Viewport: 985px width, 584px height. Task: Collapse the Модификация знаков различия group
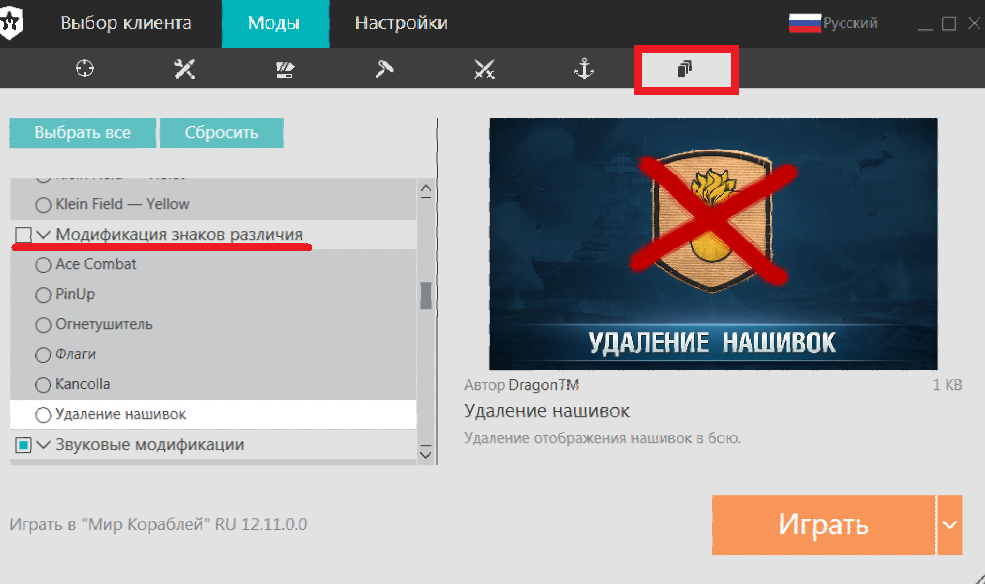point(43,235)
